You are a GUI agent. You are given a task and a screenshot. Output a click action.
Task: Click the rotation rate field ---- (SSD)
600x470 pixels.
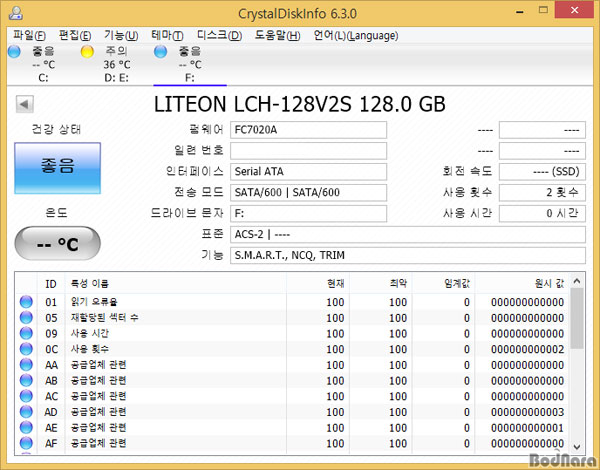[542, 171]
